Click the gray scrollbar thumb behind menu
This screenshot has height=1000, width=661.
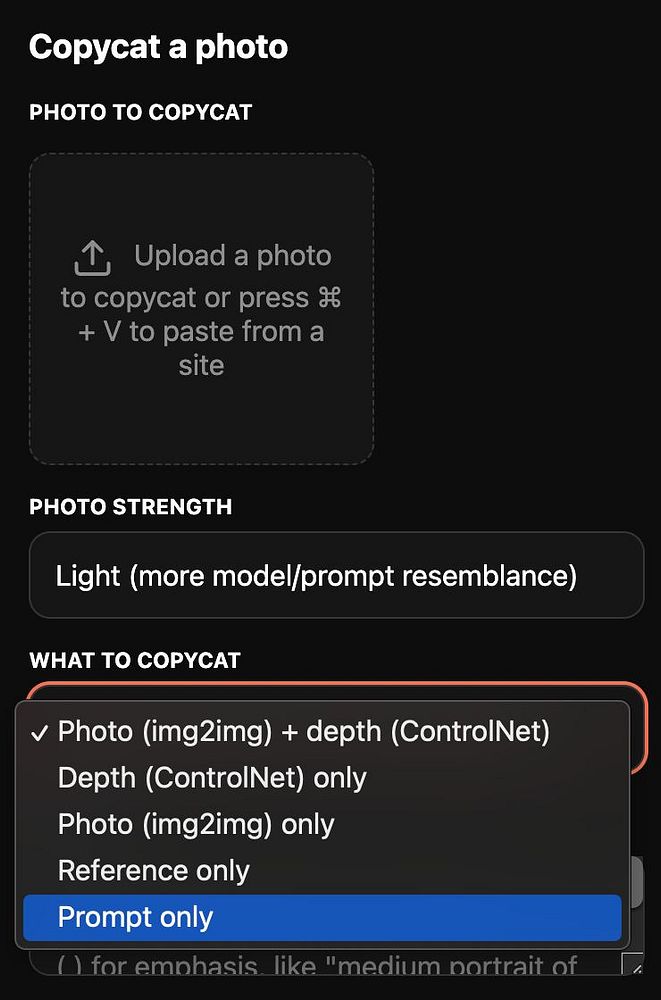637,881
